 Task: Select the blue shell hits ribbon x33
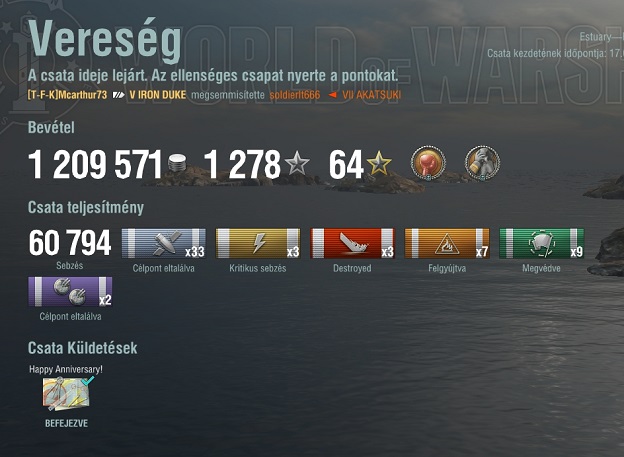[x=164, y=243]
